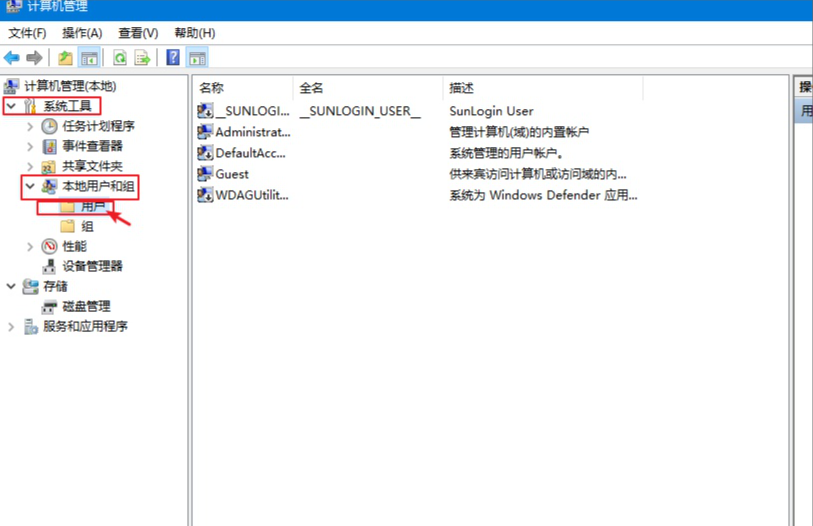Image resolution: width=813 pixels, height=526 pixels.
Task: Sort list by the 名称 column header
Action: (240, 88)
